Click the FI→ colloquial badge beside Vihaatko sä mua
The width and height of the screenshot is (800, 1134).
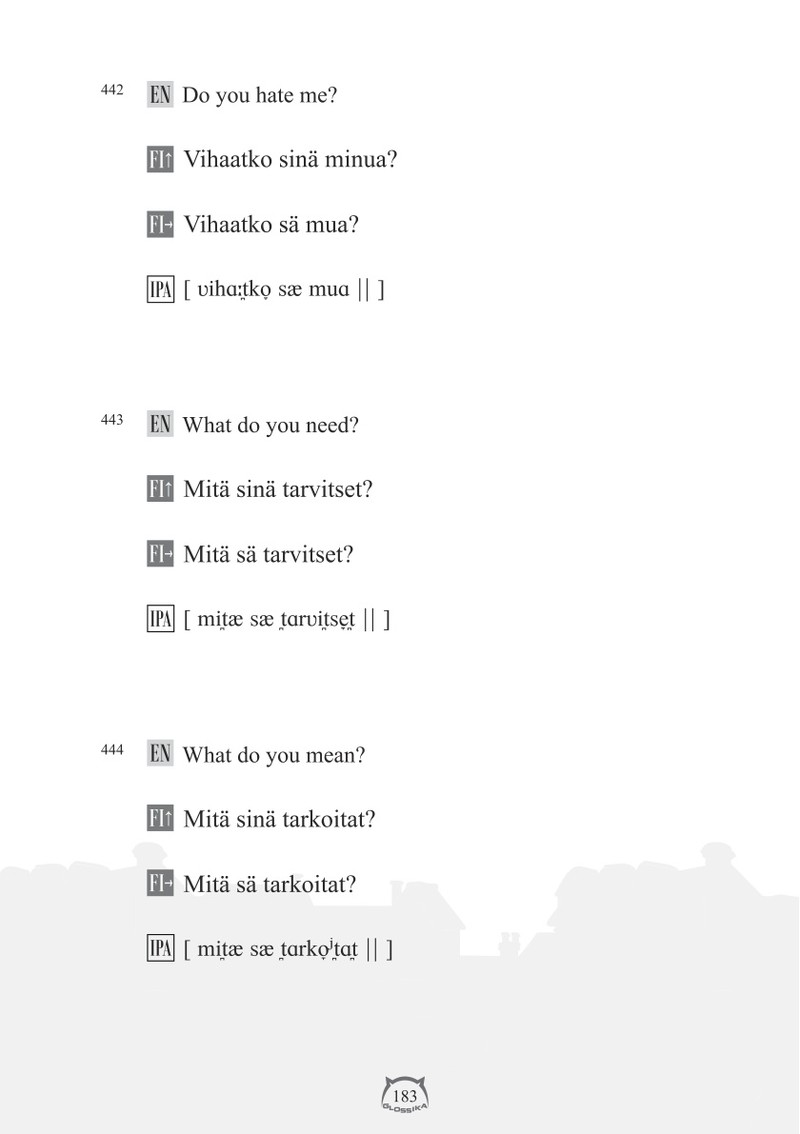pos(160,224)
